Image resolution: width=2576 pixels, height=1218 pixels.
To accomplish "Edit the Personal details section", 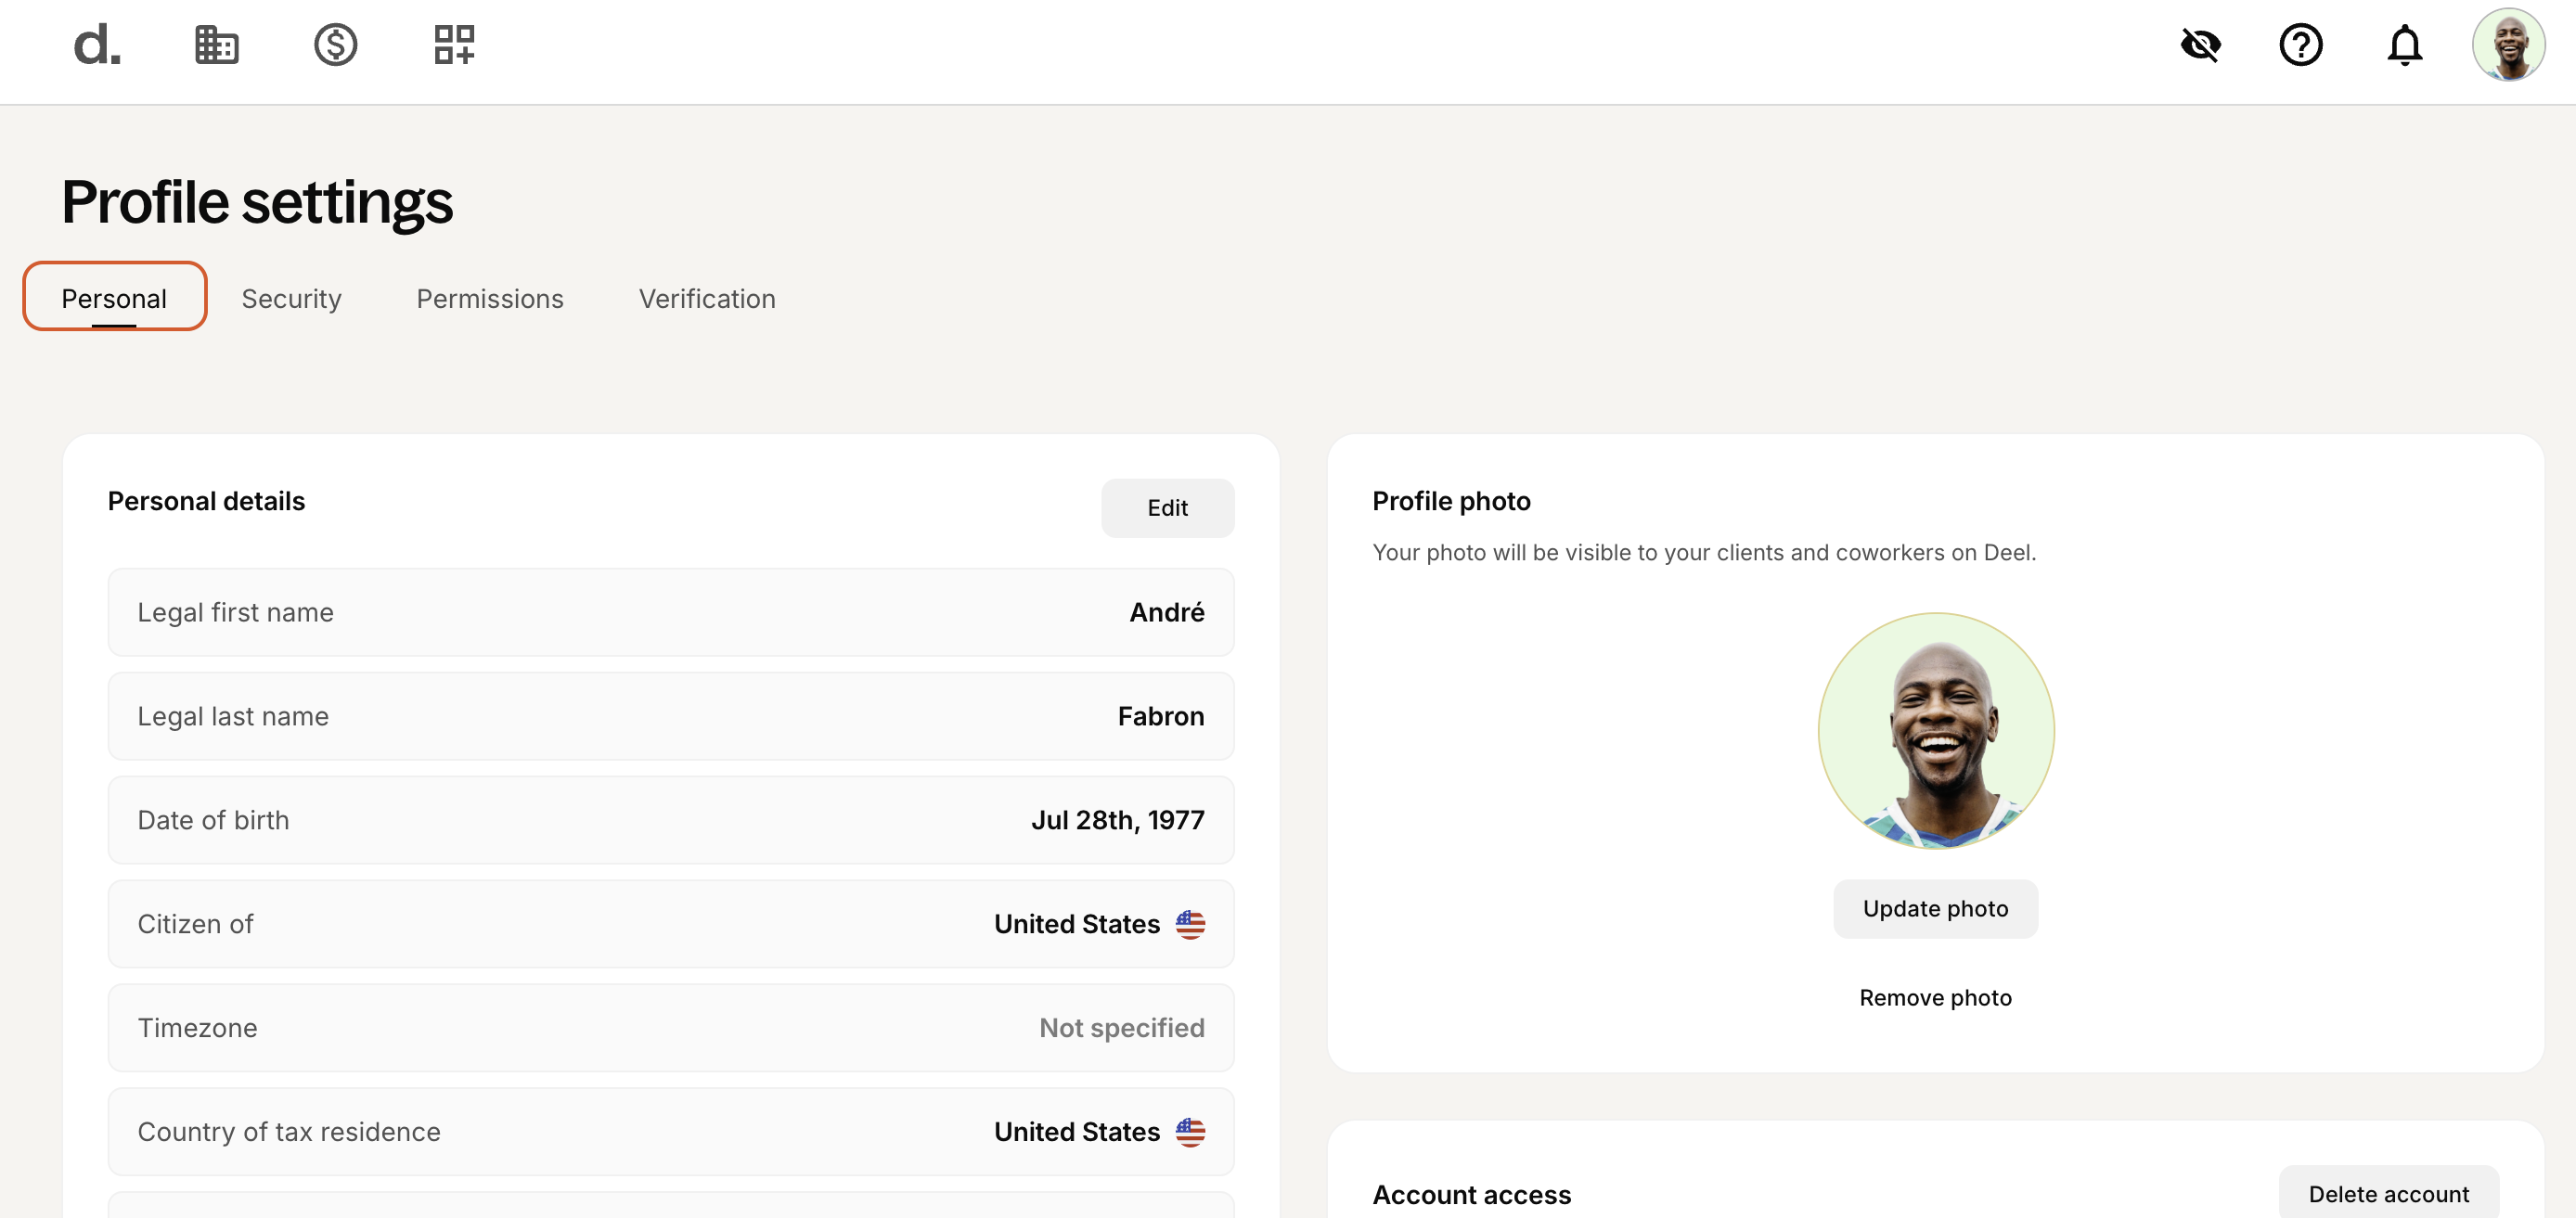I will pos(1167,508).
